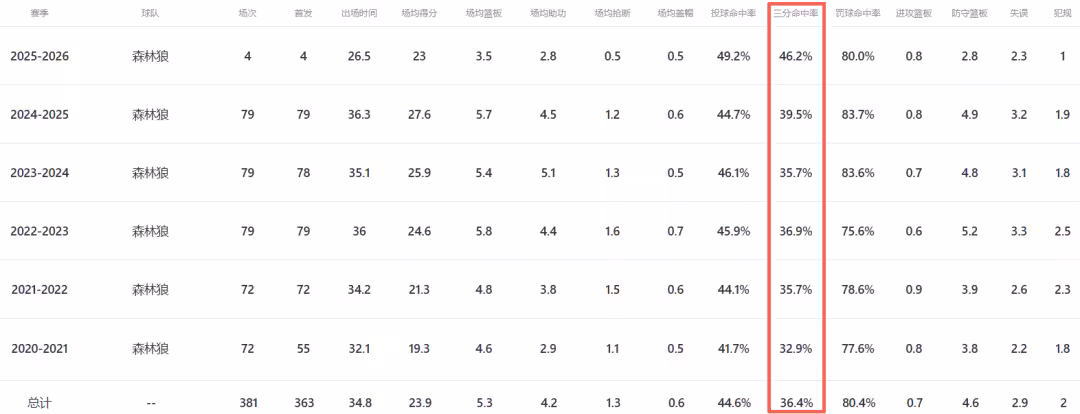Click the 36.4% cell in the totals row
Viewport: 1080px width, 414px height.
click(796, 403)
